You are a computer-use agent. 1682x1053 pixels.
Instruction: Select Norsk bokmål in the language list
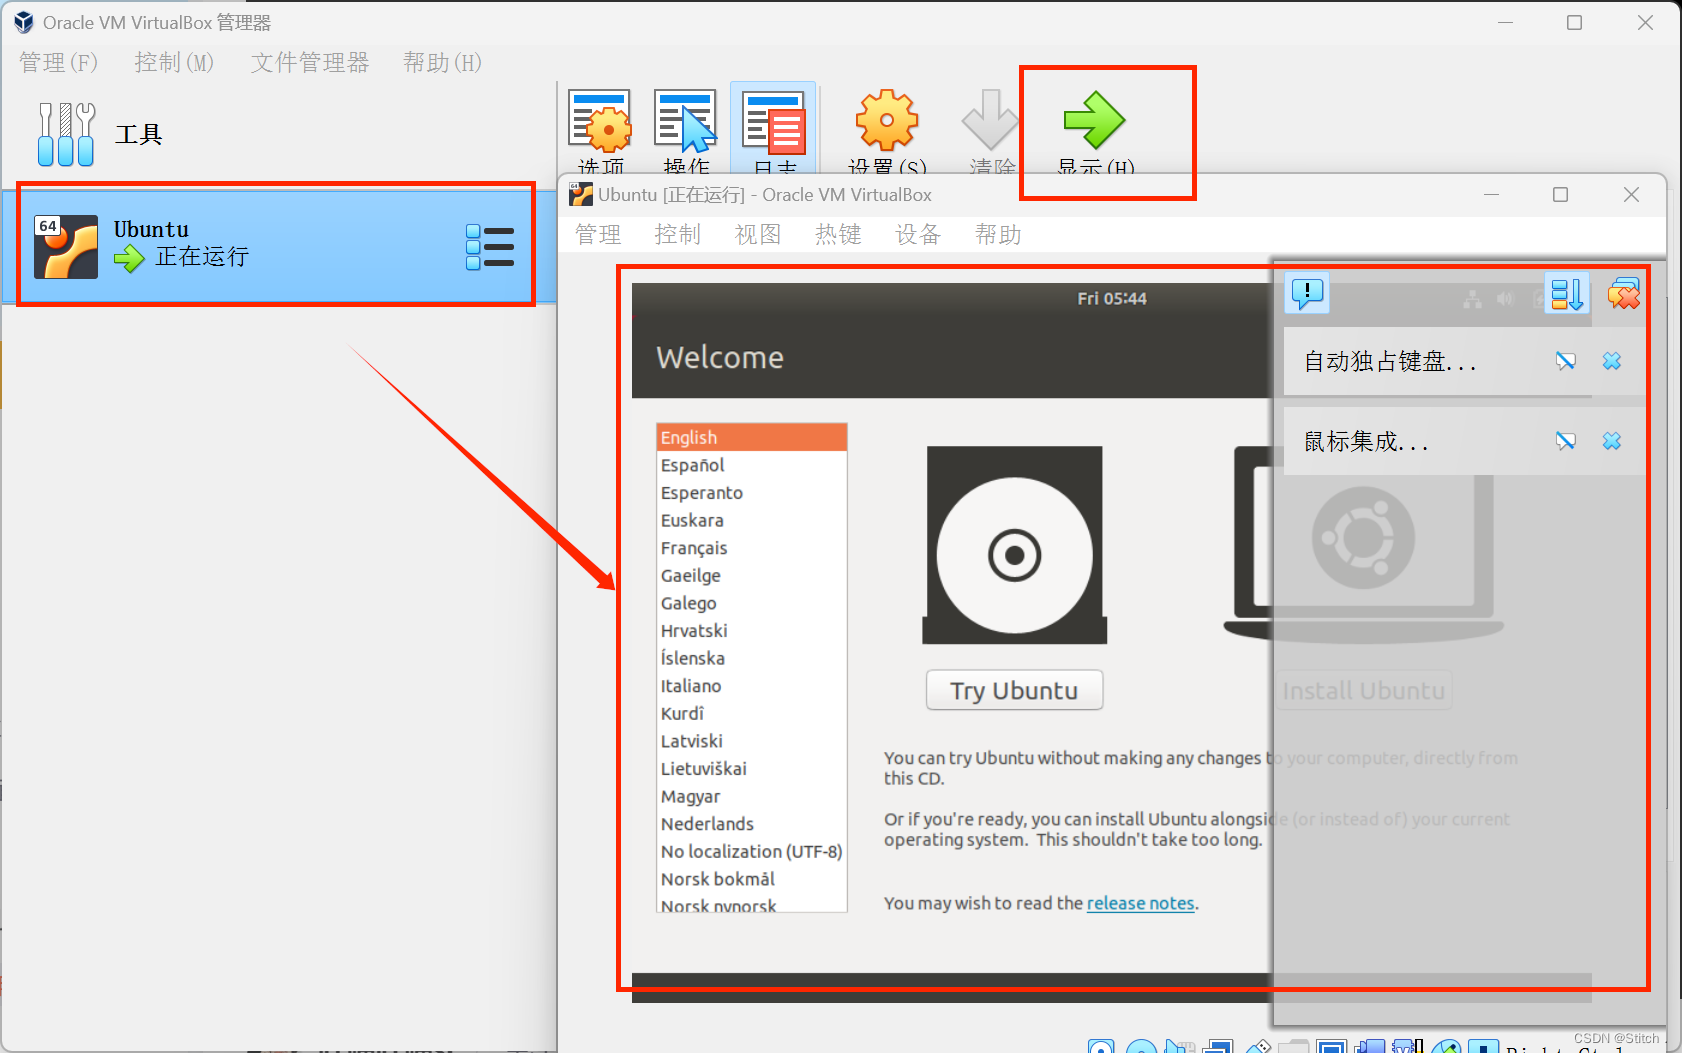(752, 879)
